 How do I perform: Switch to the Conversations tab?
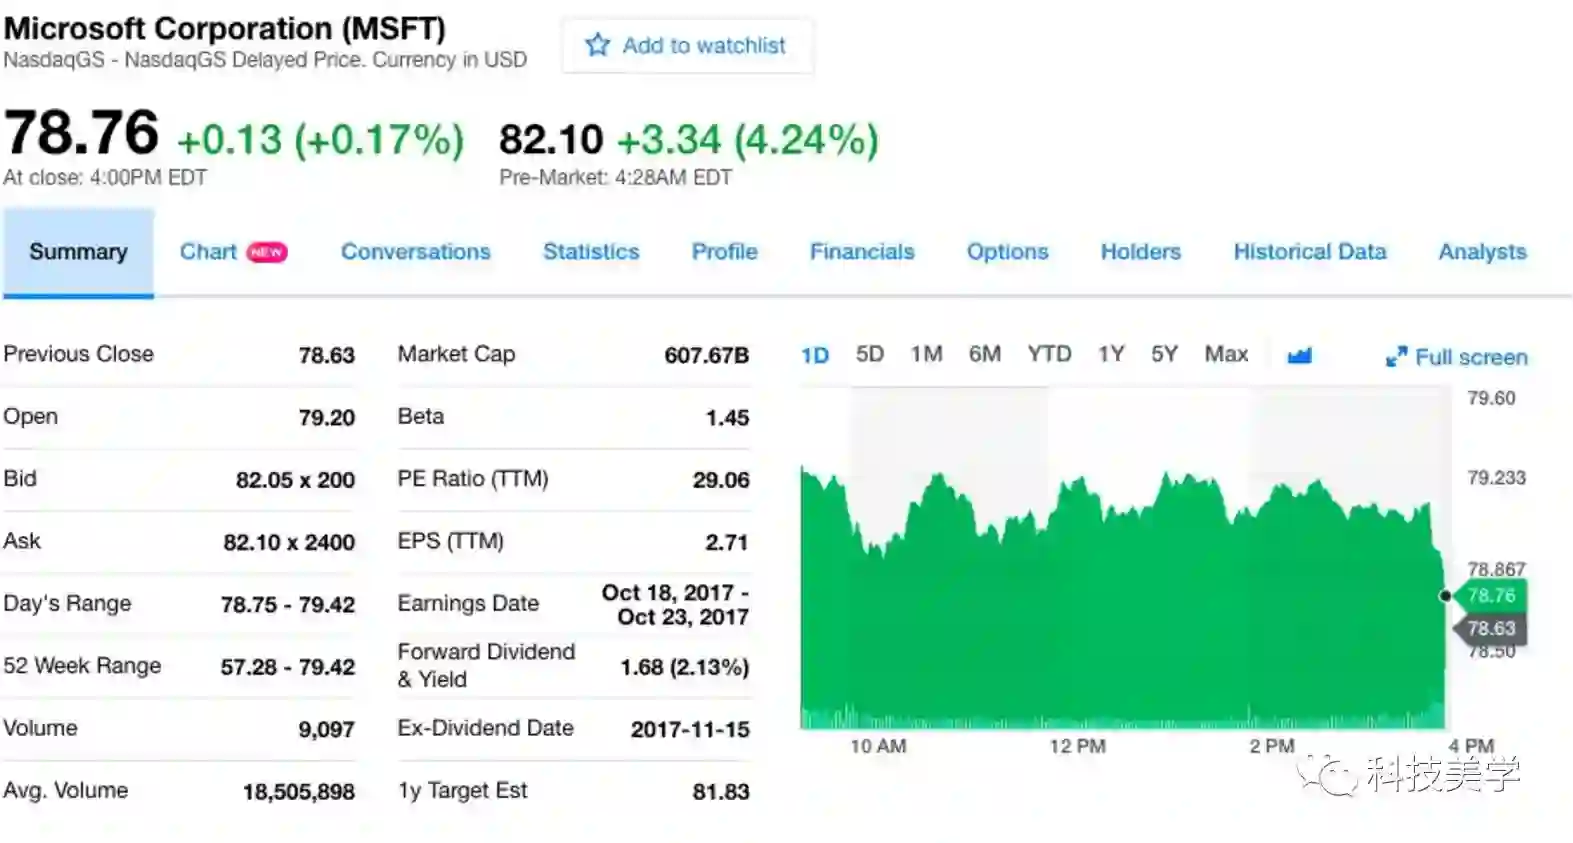(415, 252)
